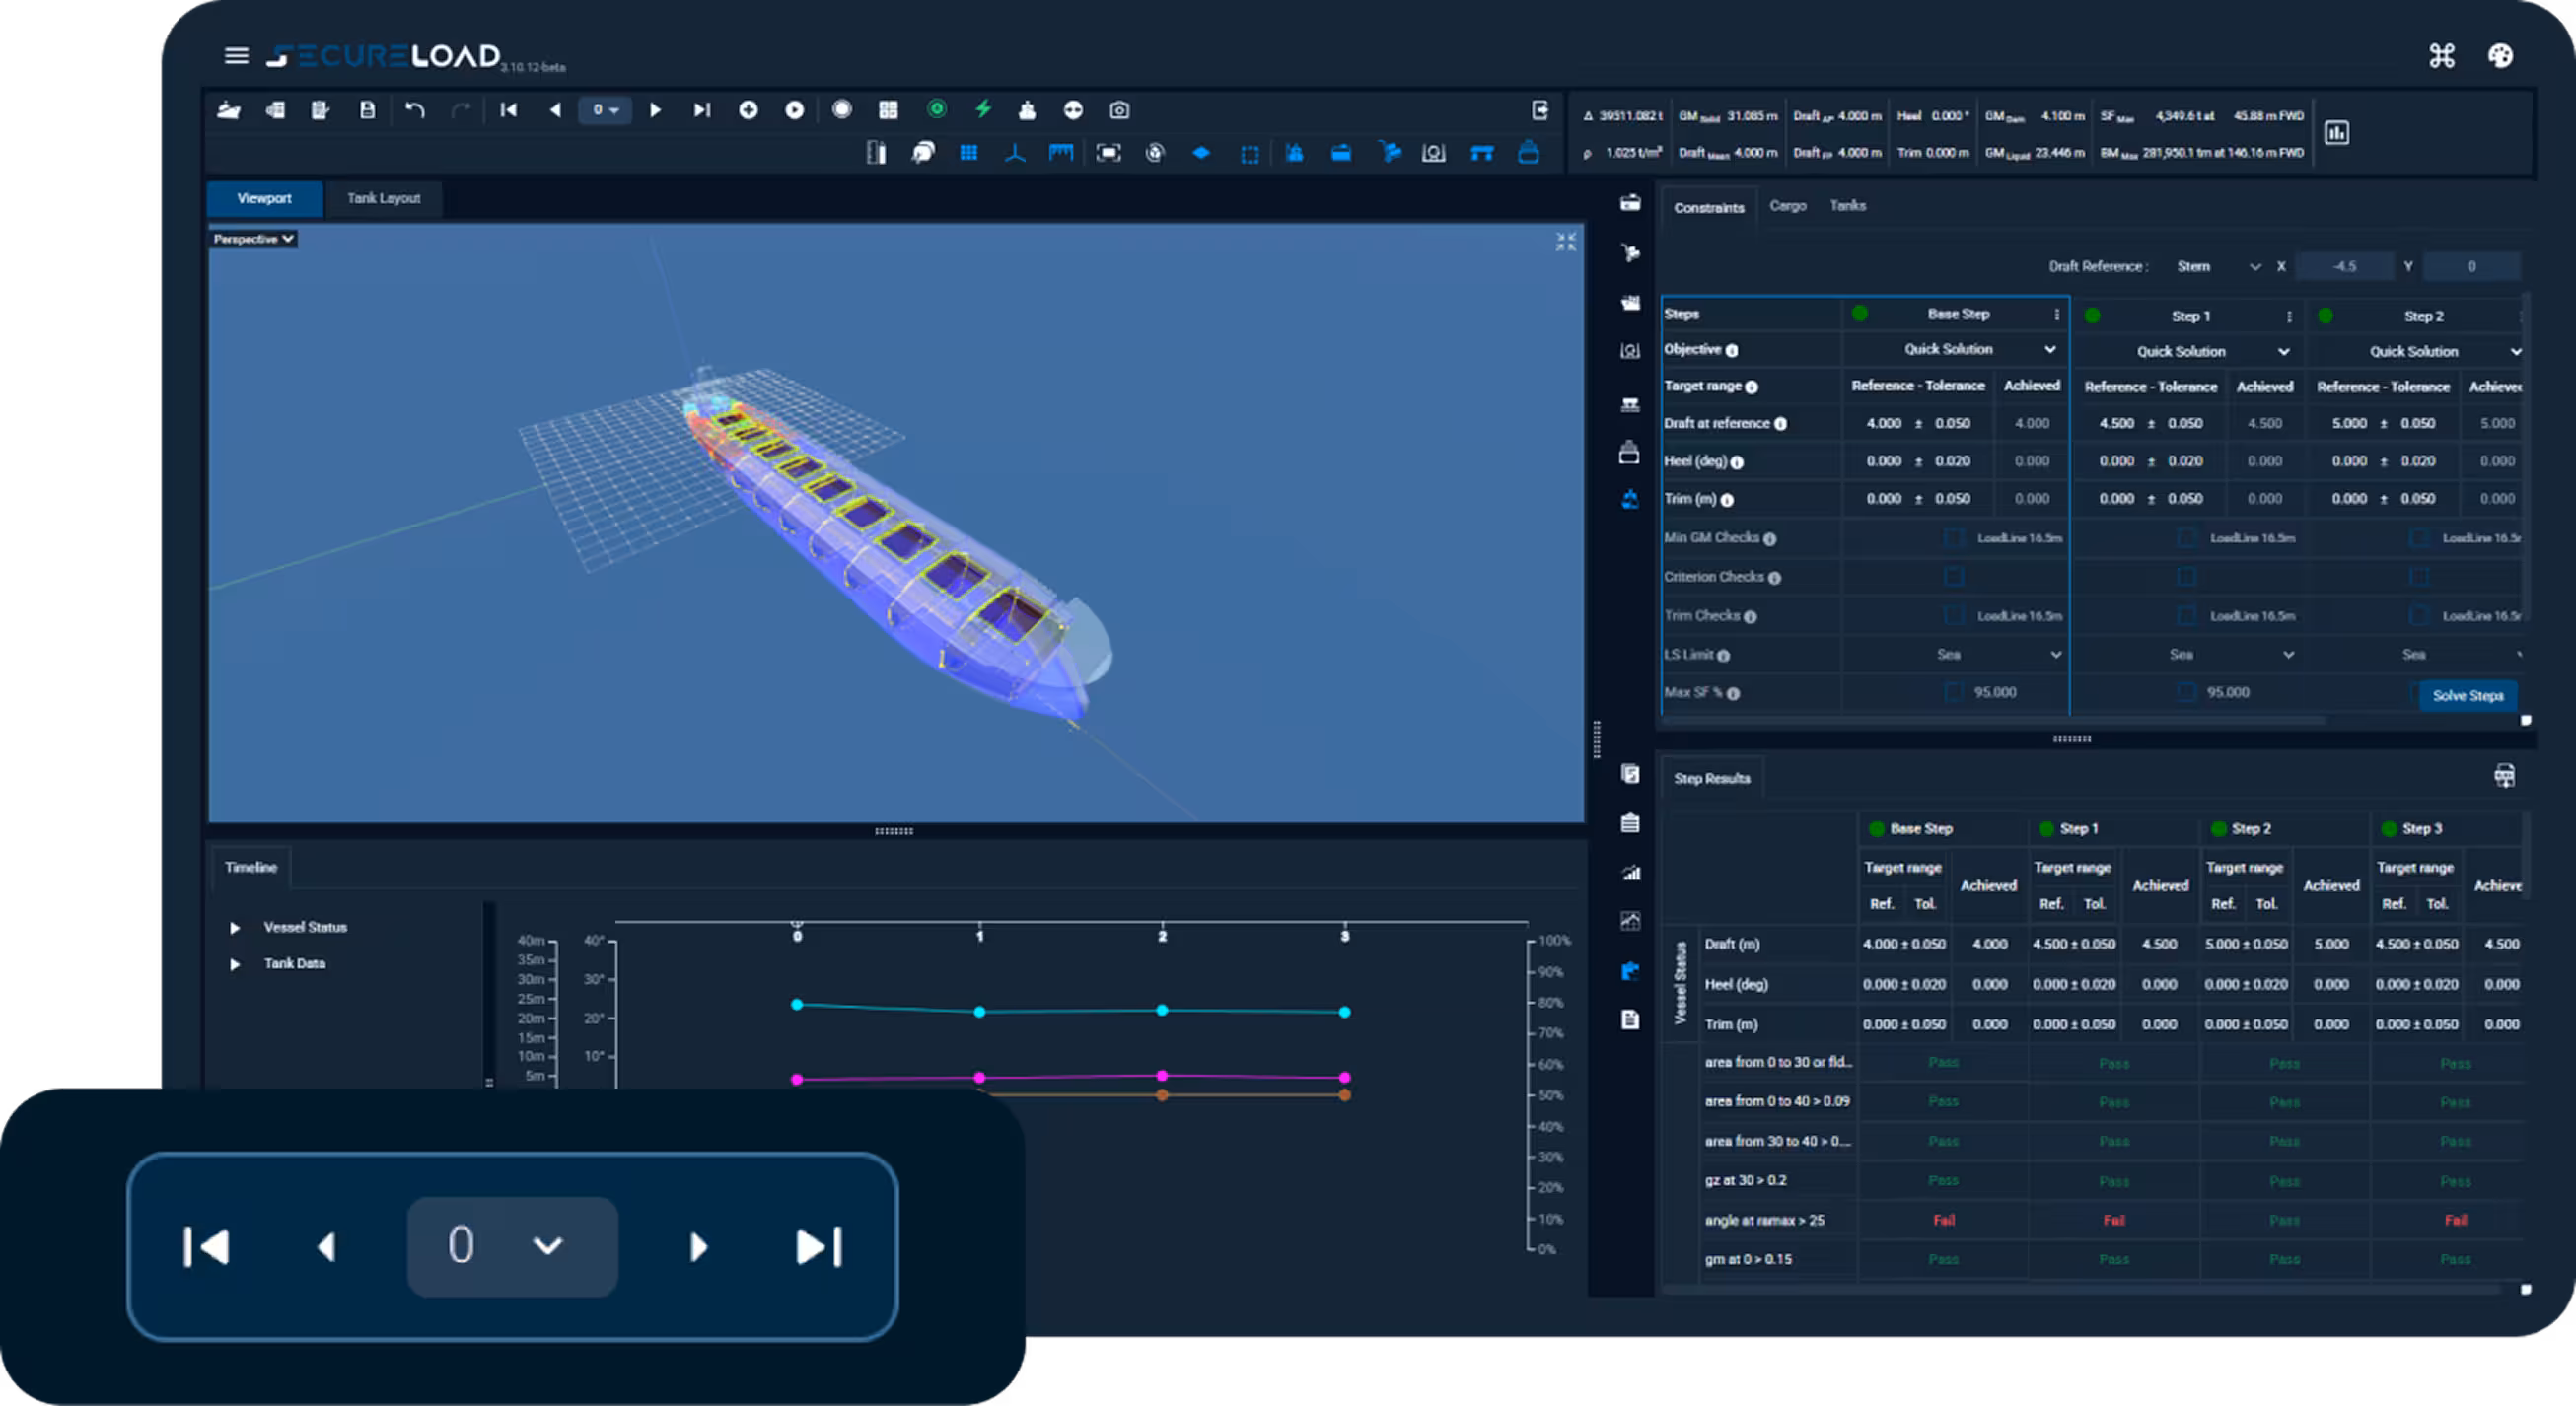Select the Constraints tab
The image size is (2576, 1406).
(1709, 207)
